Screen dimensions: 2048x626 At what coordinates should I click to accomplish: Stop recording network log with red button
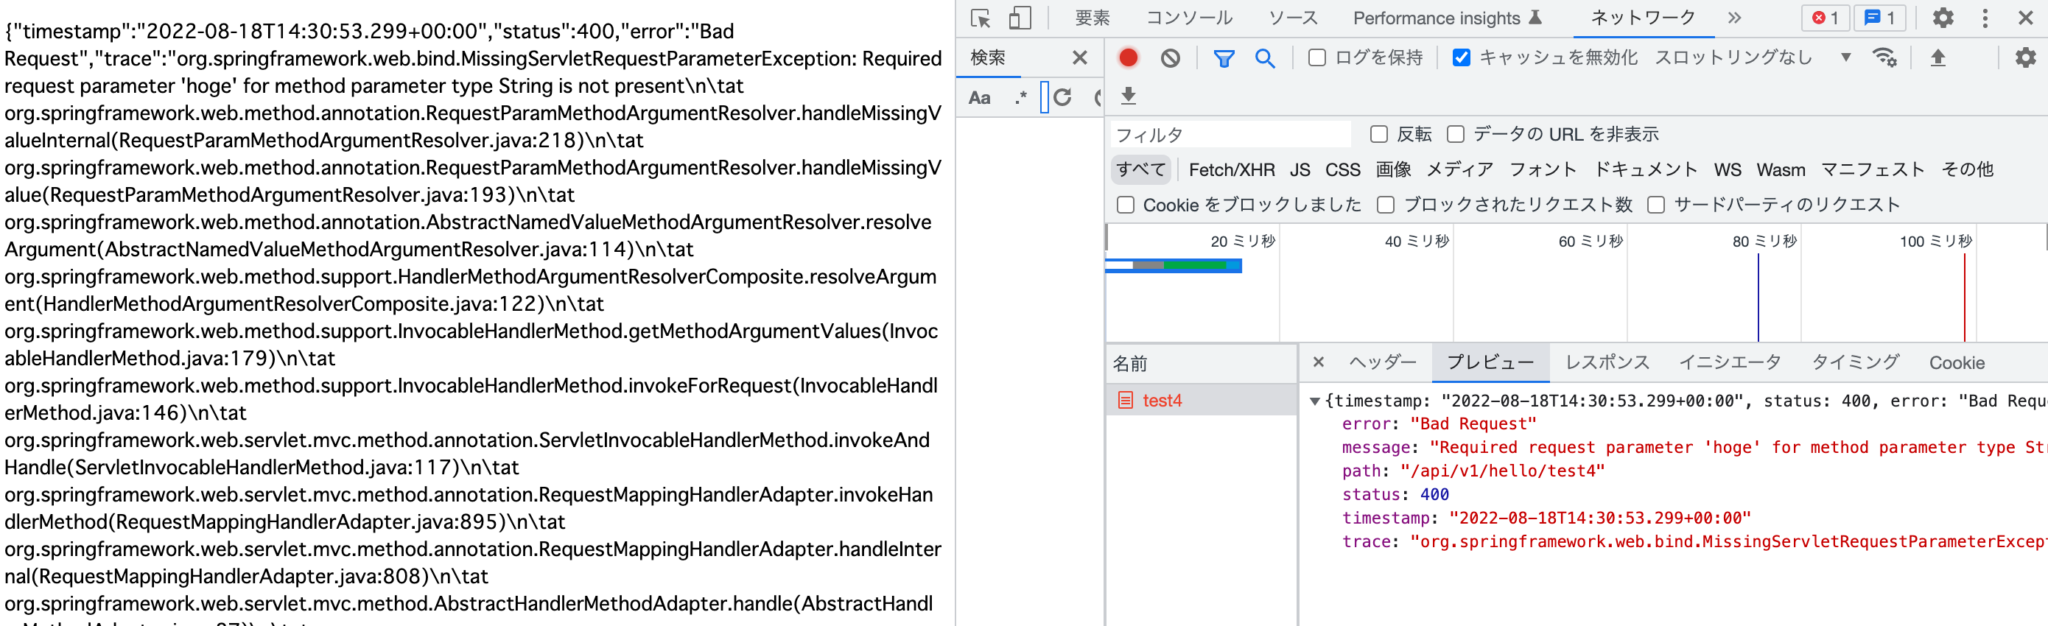[1128, 58]
